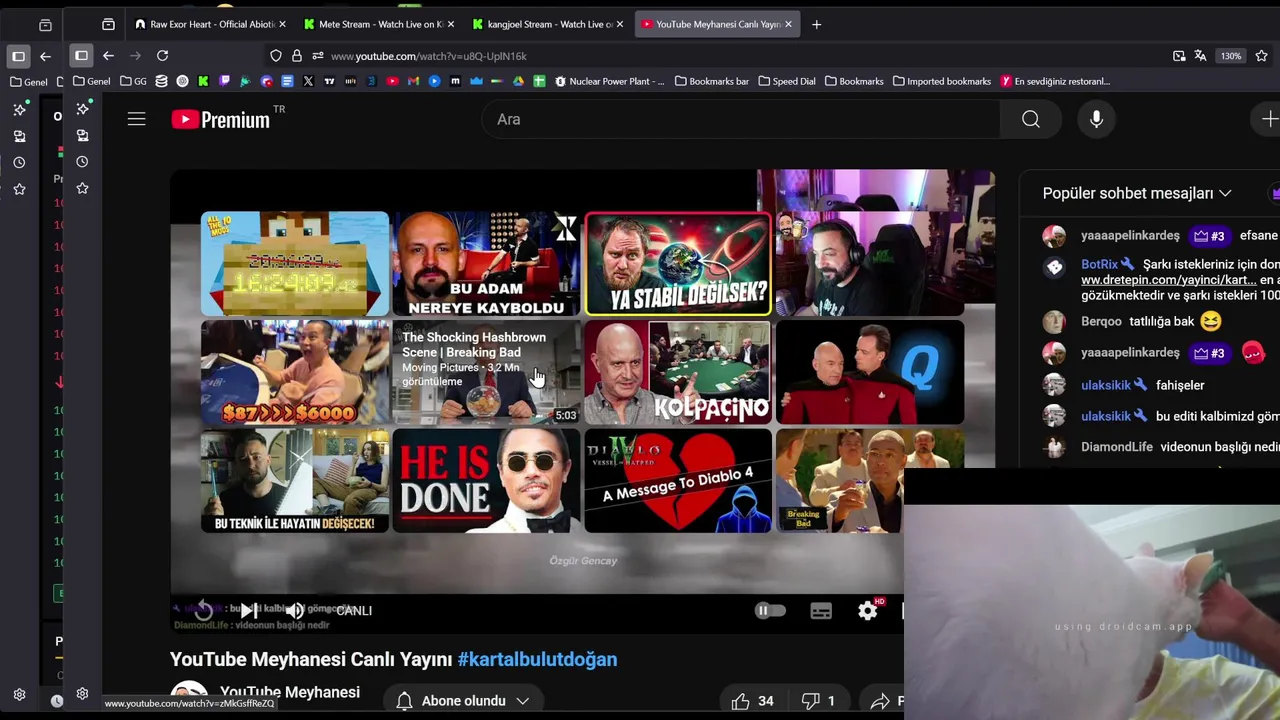Click the YouTube search magnifier button
The width and height of the screenshot is (1280, 720).
coord(1031,119)
